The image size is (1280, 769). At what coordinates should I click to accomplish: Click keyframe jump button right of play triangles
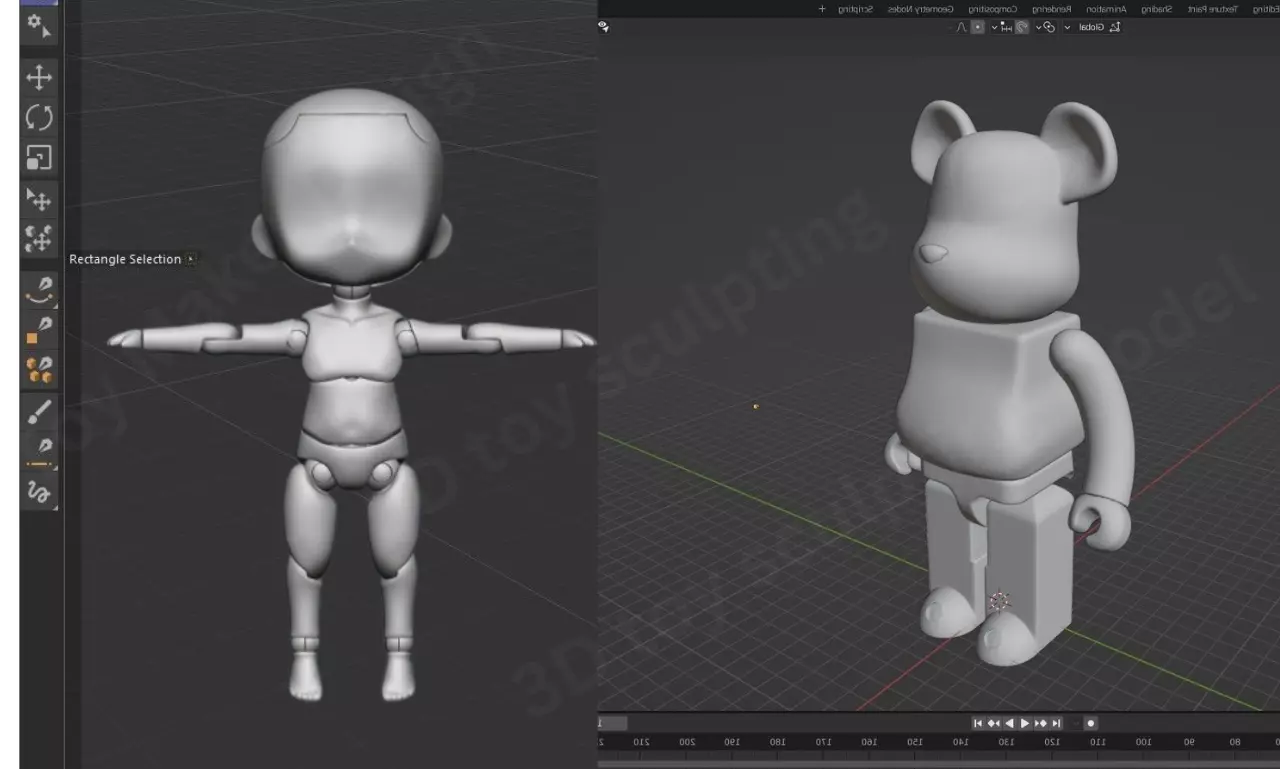[1041, 723]
